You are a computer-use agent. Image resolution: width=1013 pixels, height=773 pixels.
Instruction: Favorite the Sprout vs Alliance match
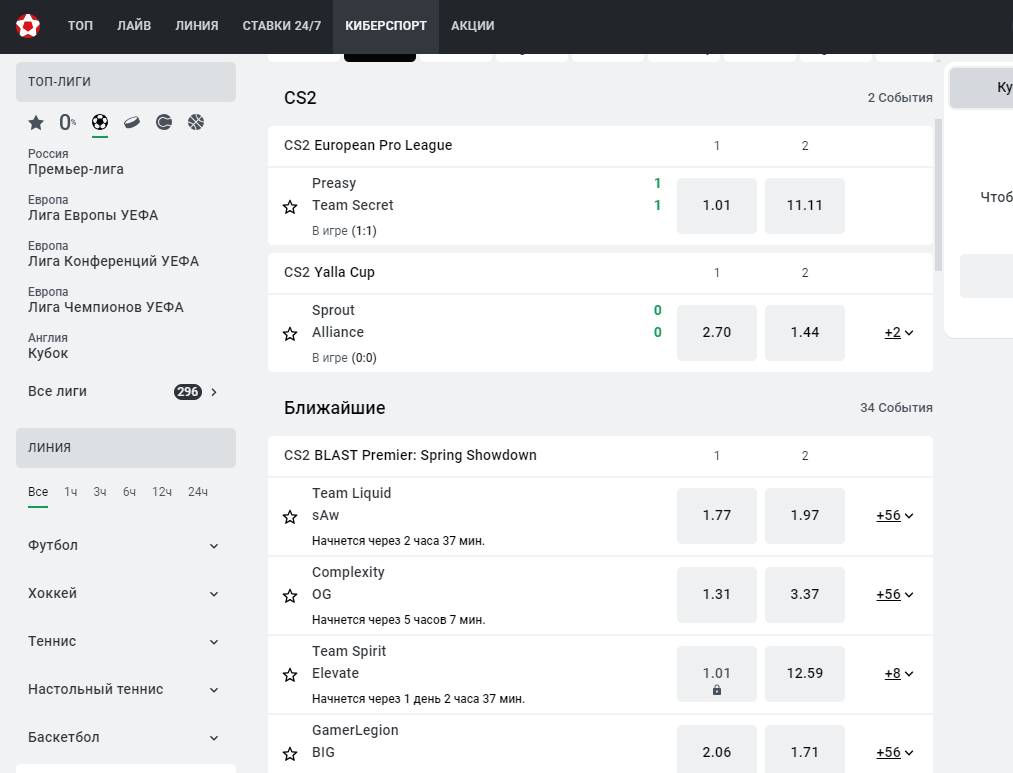290,334
